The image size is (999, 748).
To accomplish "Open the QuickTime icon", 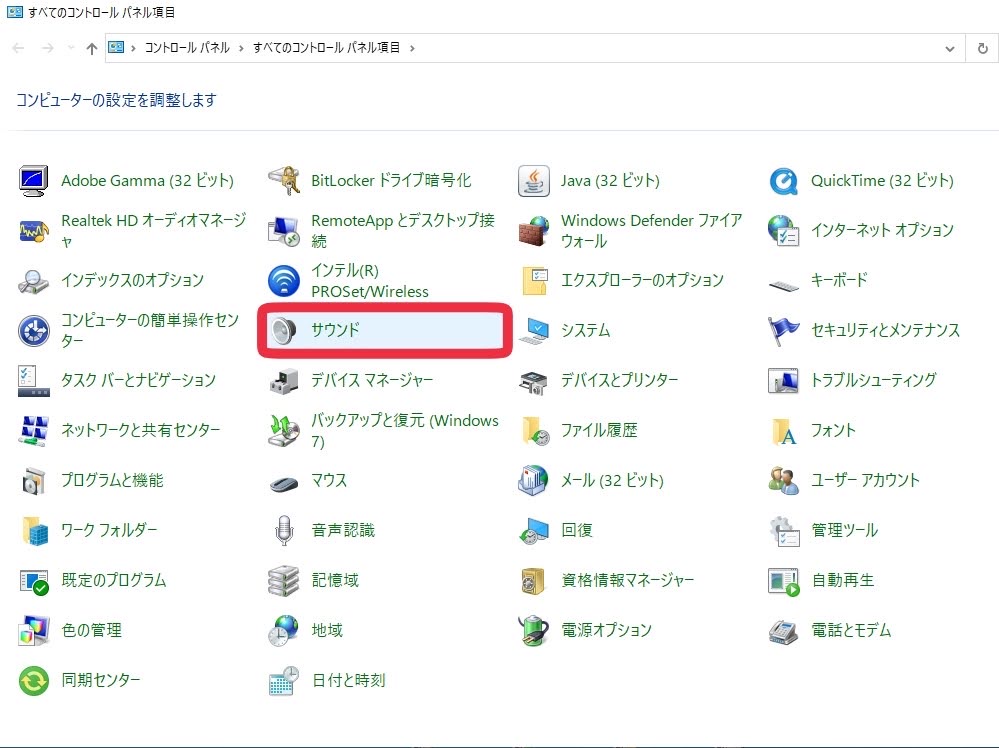I will click(x=783, y=181).
